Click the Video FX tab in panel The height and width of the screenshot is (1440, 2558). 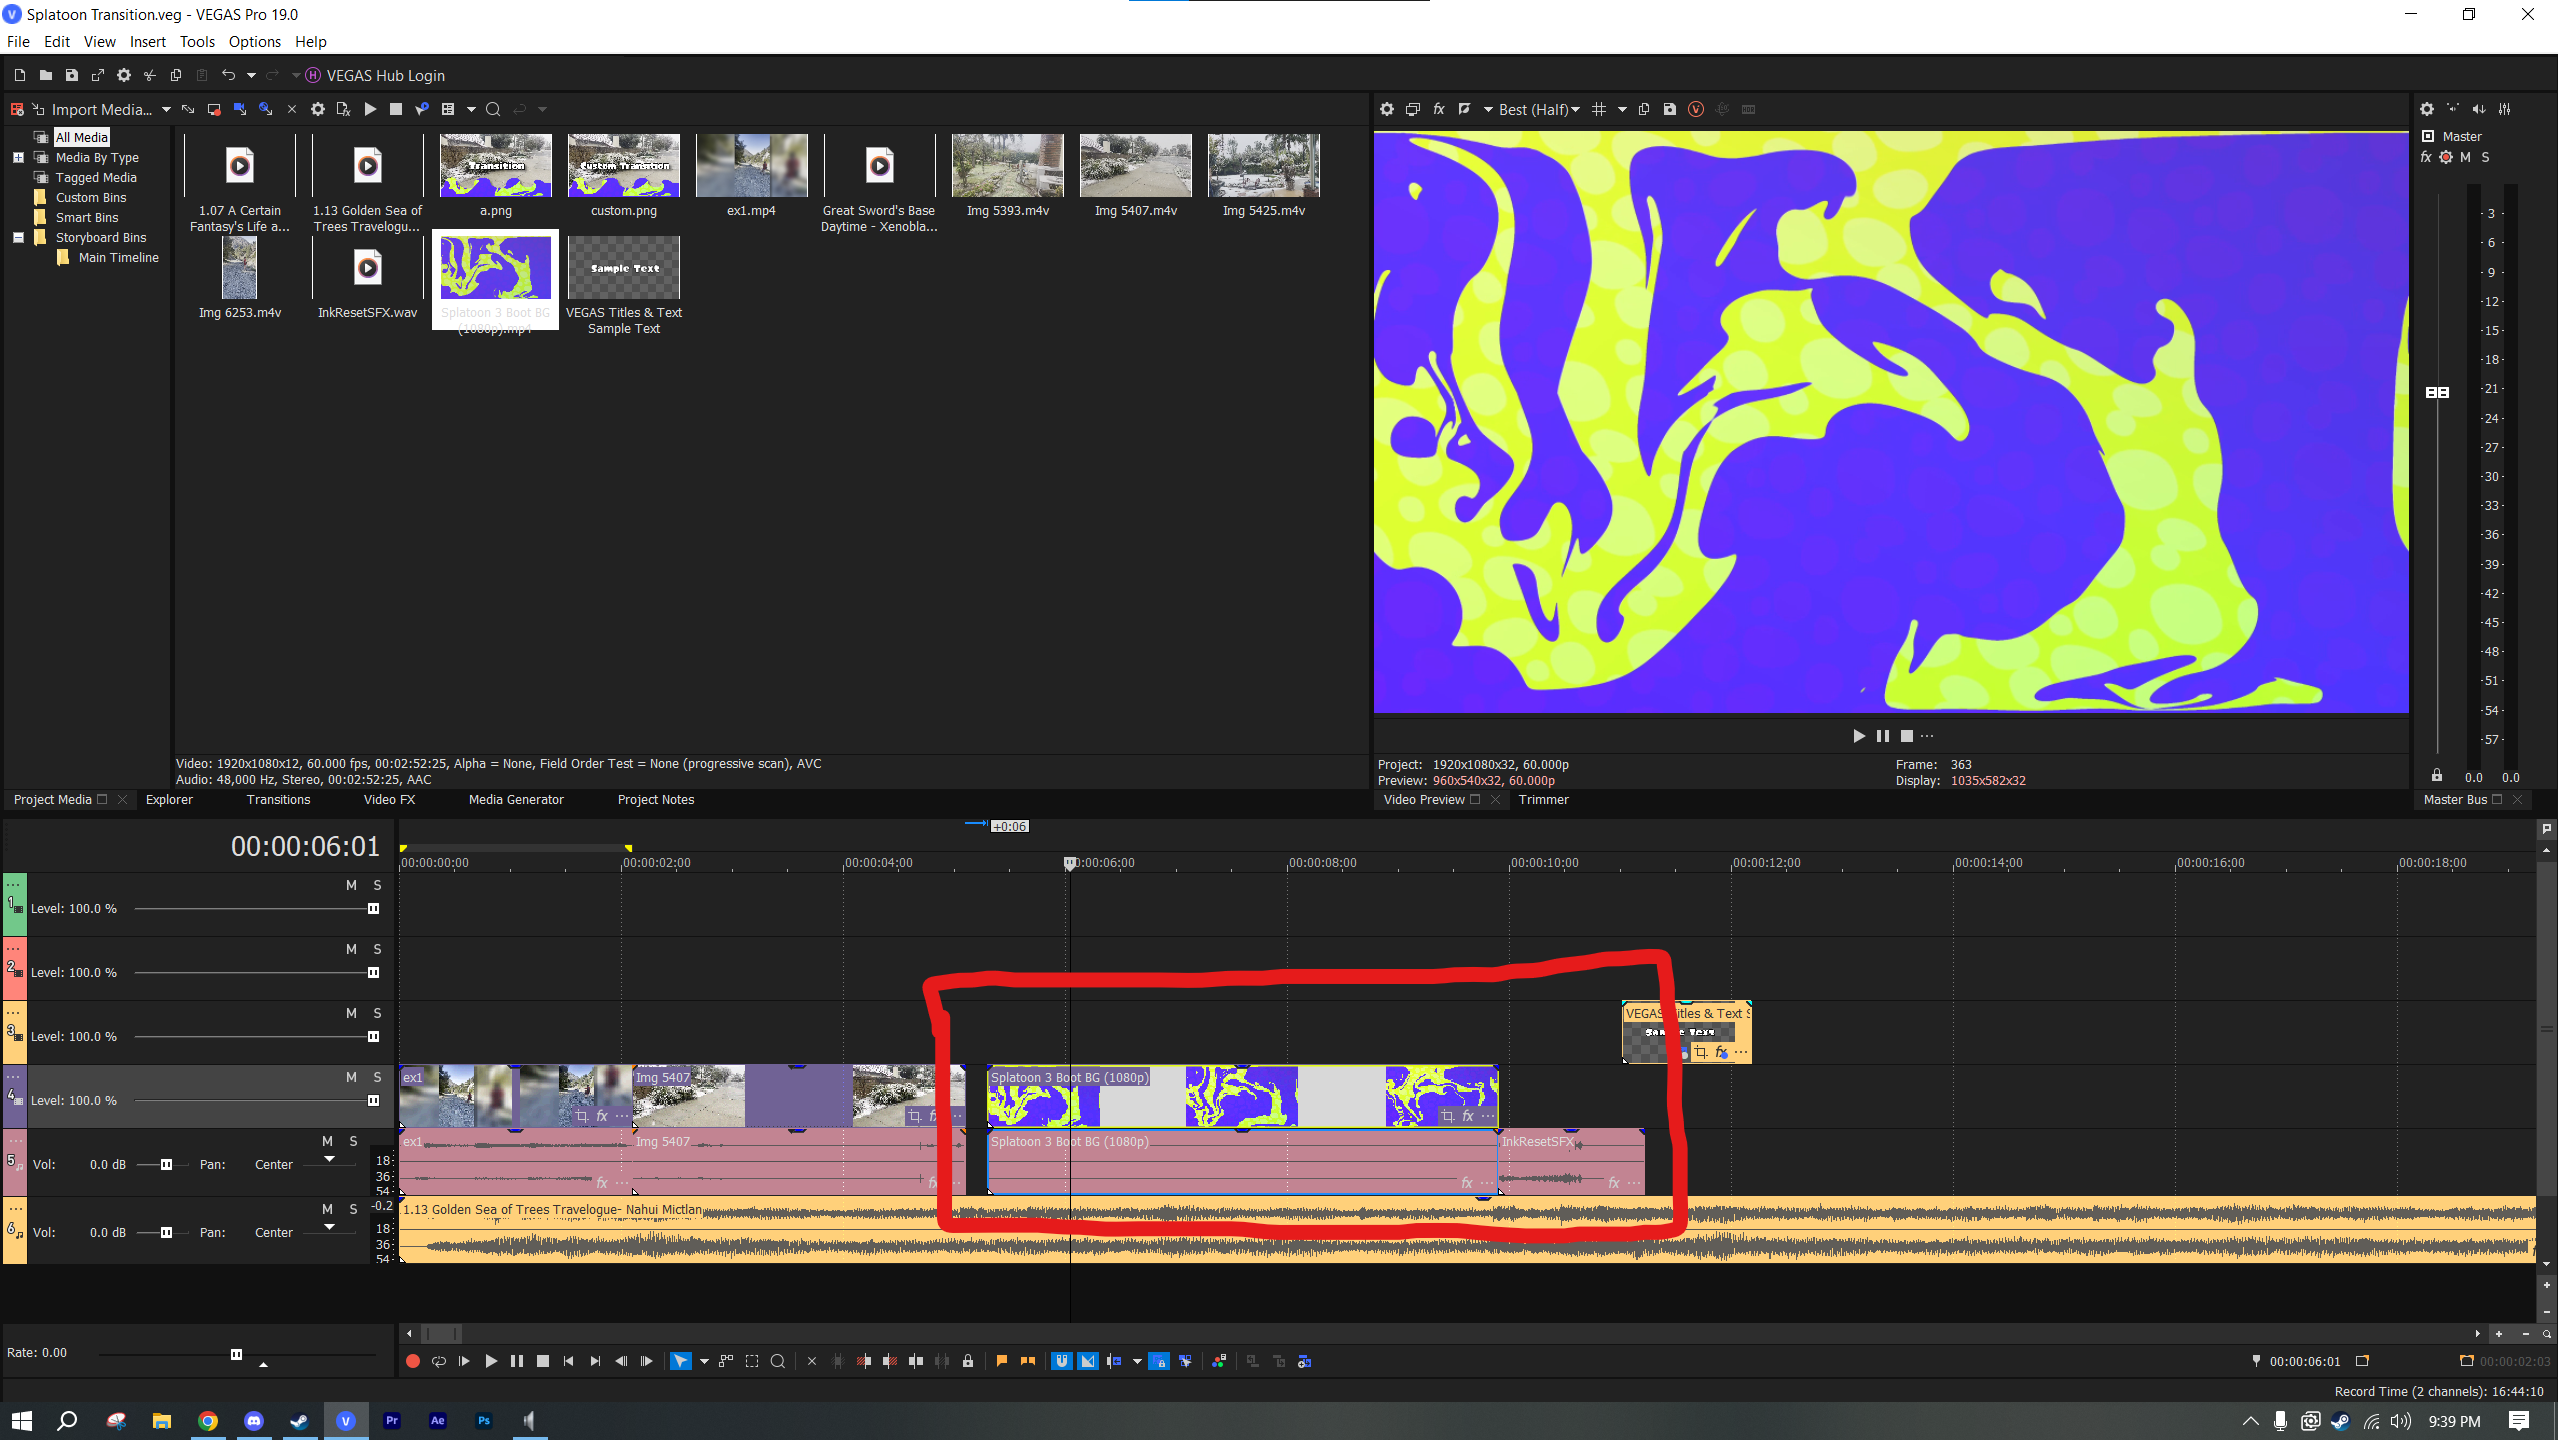(388, 799)
